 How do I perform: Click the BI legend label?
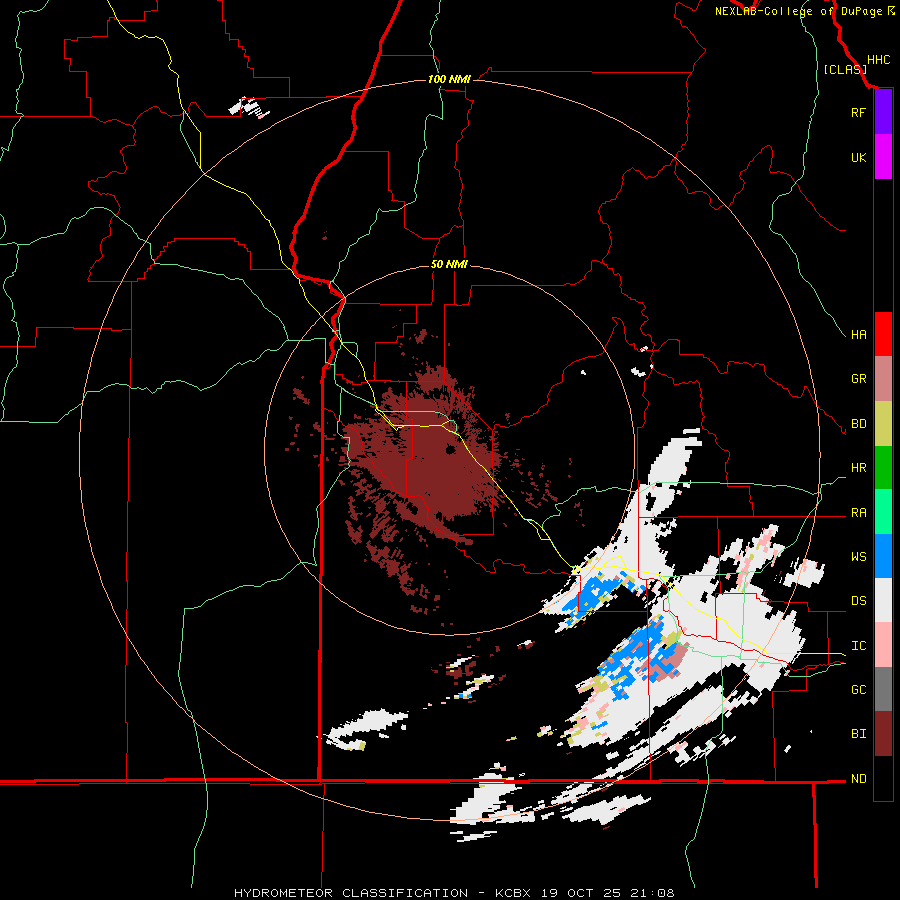tap(858, 734)
